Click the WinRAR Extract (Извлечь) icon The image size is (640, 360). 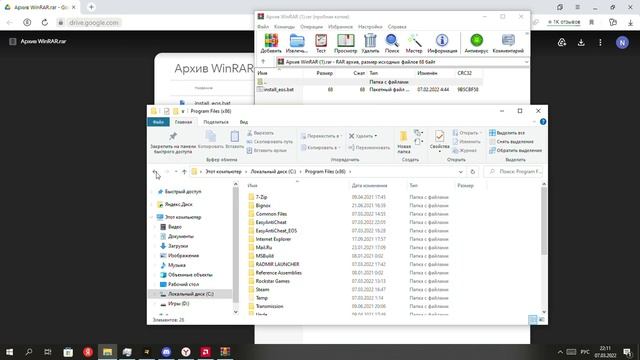coord(297,43)
